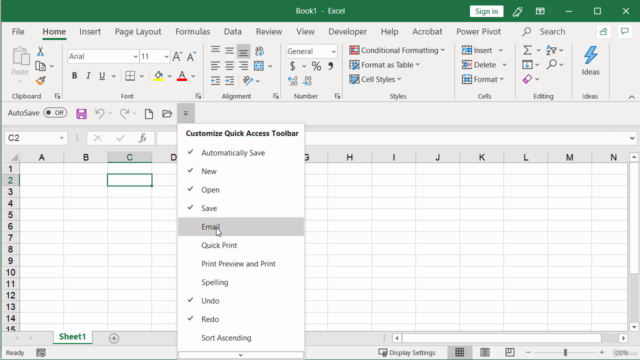Uncheck Save in Customize Quick Access menu
The width and height of the screenshot is (640, 360).
[241, 208]
